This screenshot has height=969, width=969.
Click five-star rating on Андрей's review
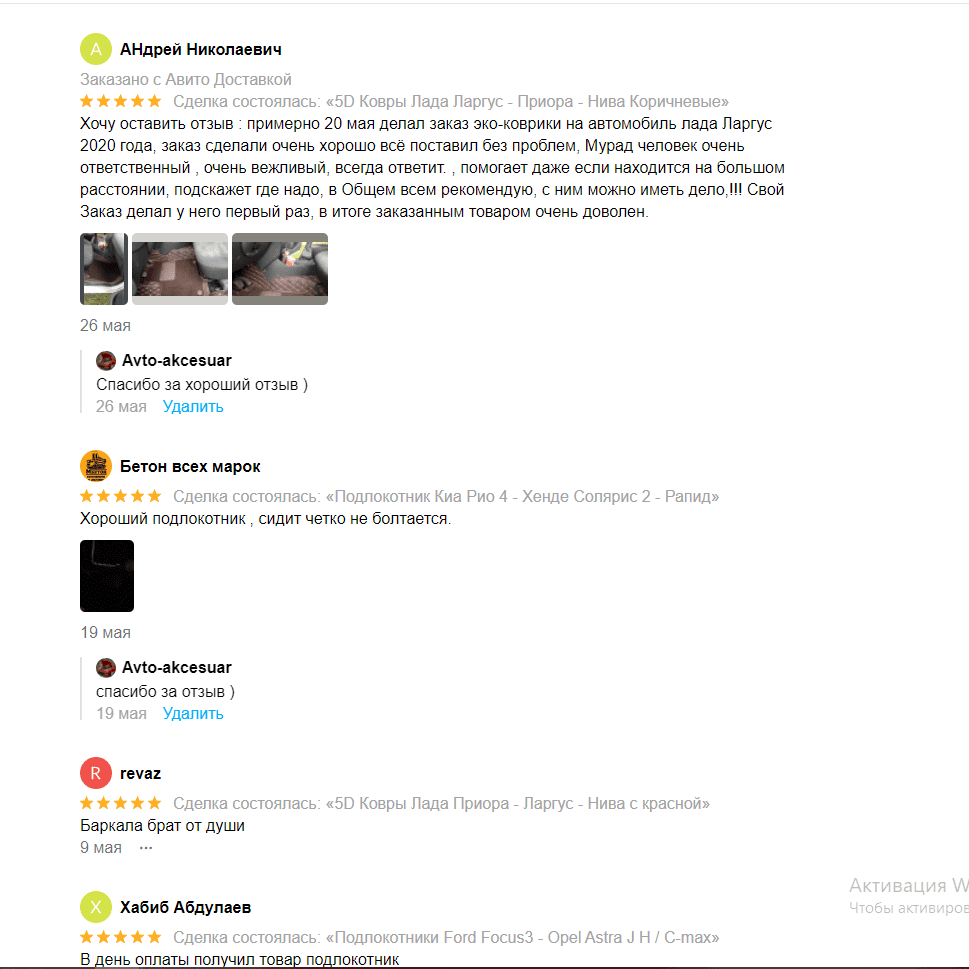121,101
